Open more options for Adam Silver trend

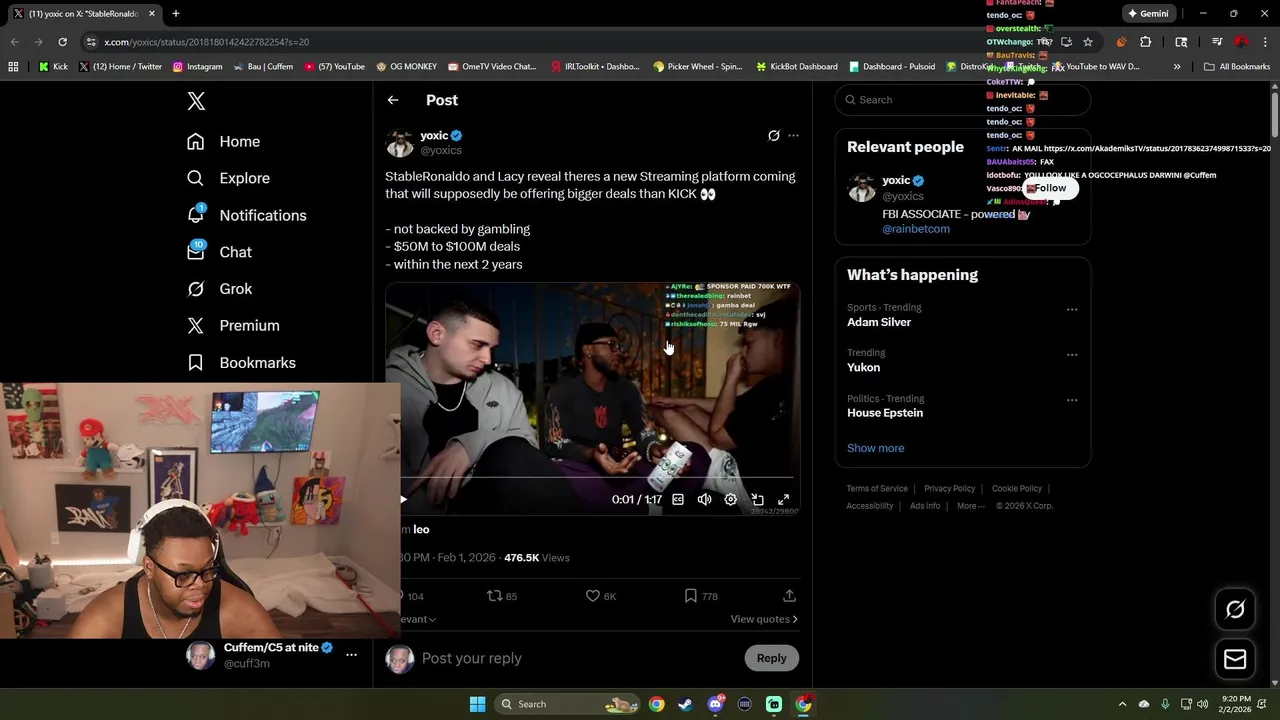pos(1072,309)
